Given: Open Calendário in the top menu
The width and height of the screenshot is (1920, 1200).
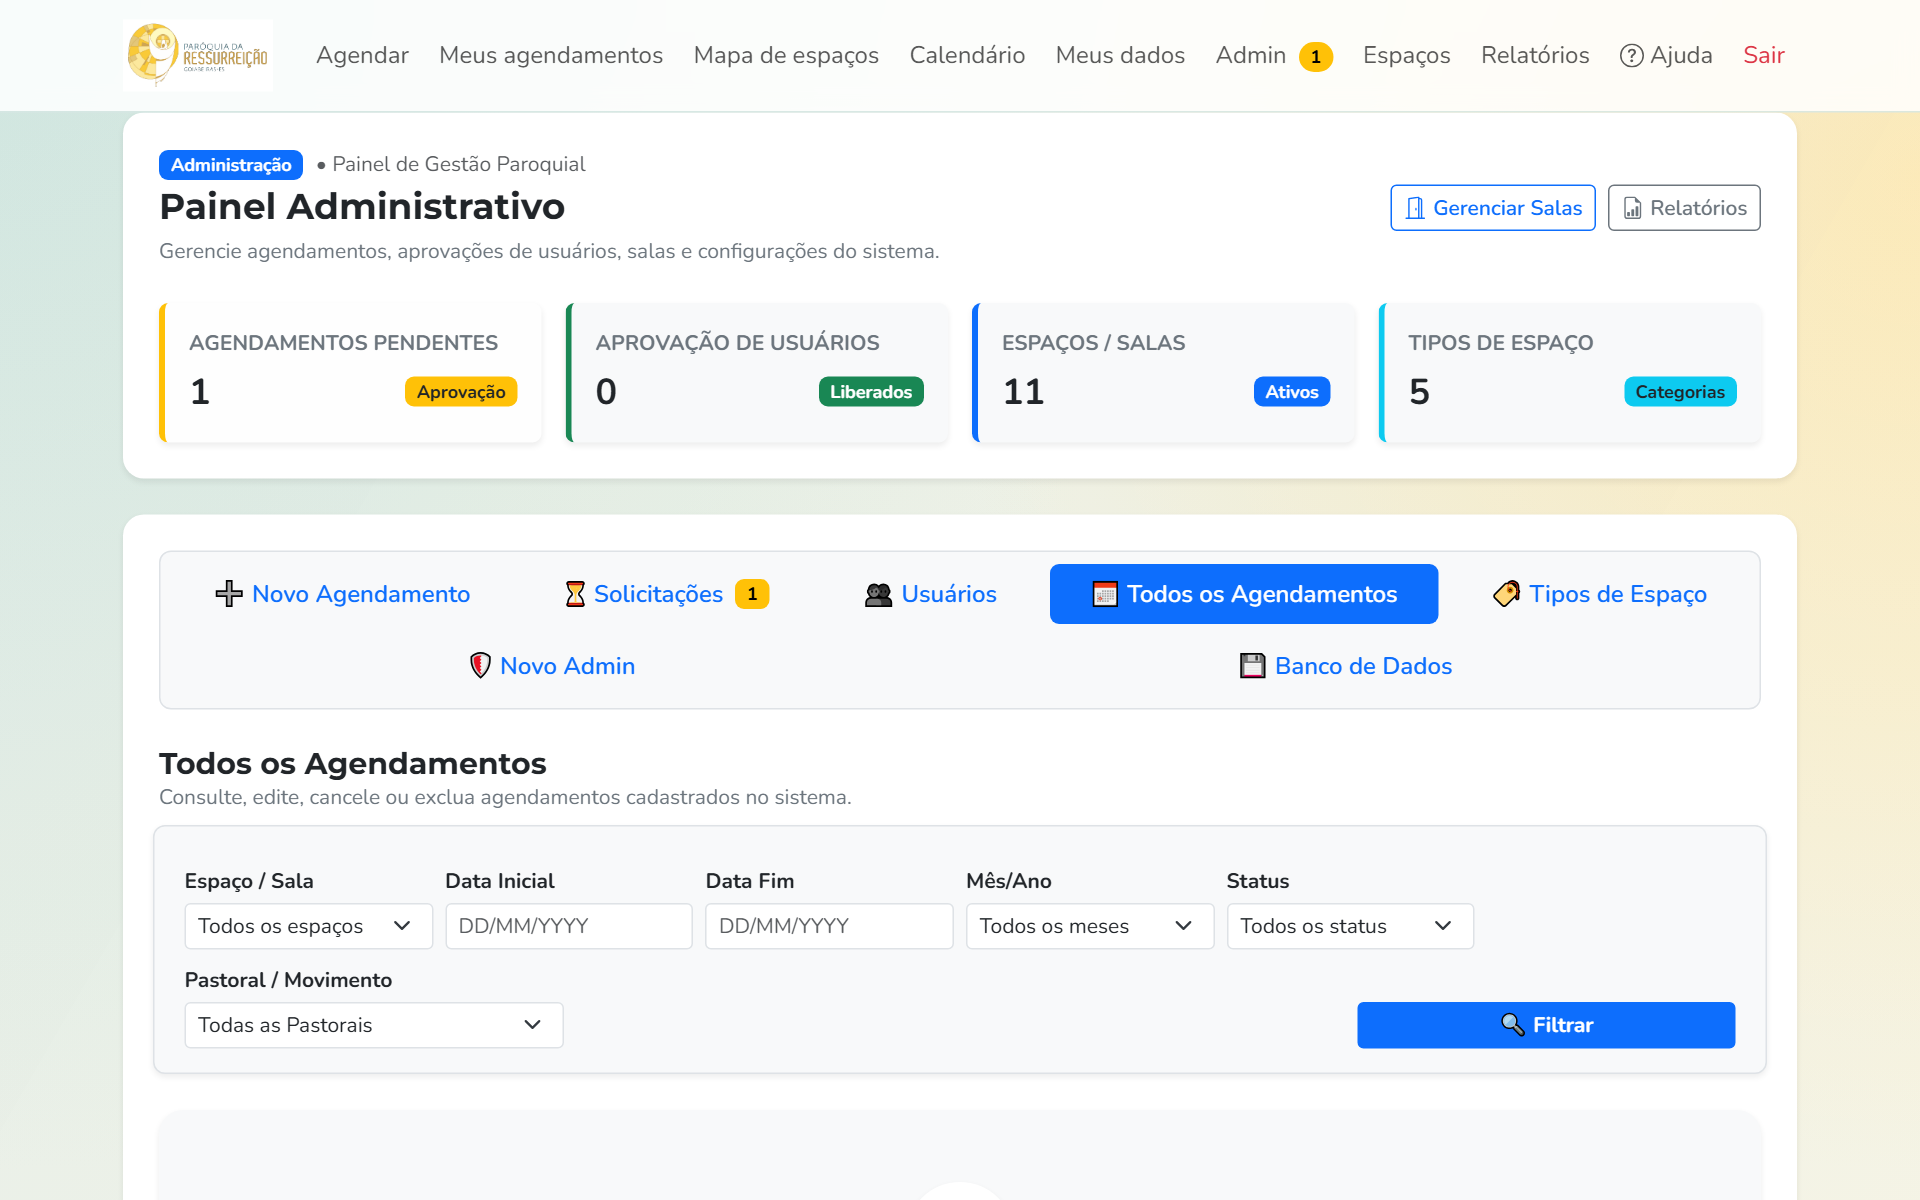Looking at the screenshot, I should click(x=967, y=55).
